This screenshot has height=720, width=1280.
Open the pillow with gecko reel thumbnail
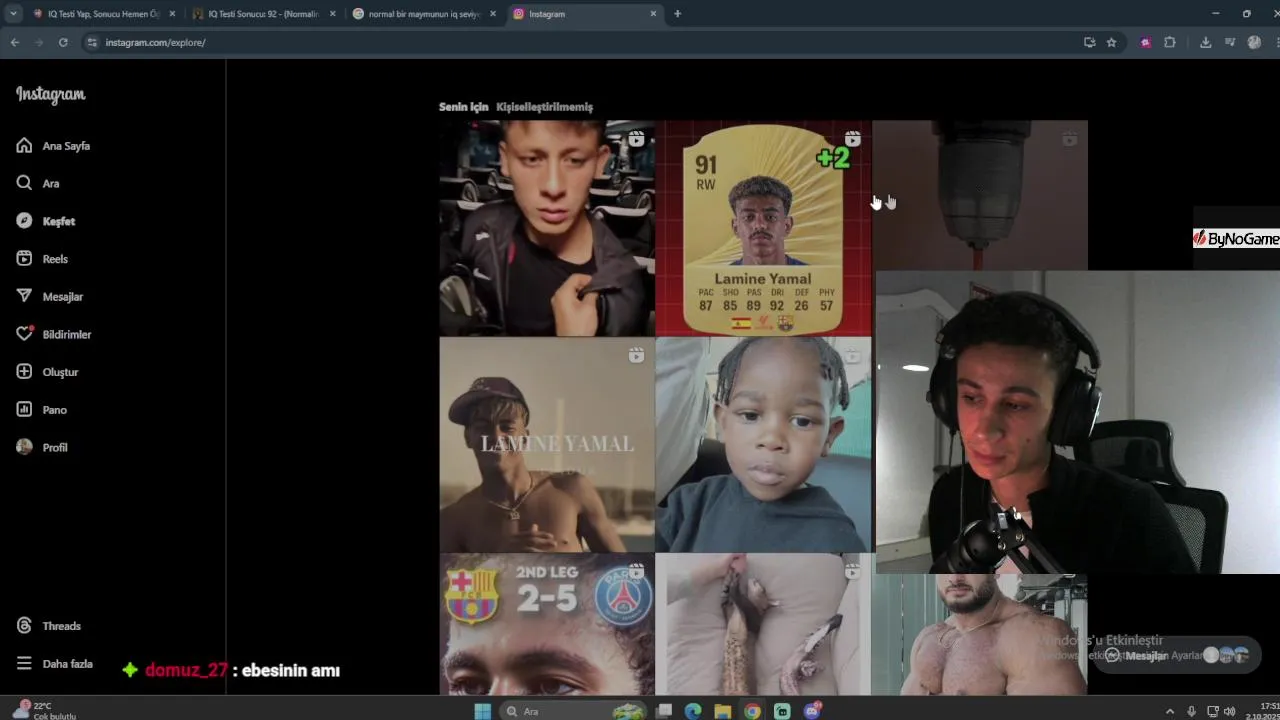point(763,624)
